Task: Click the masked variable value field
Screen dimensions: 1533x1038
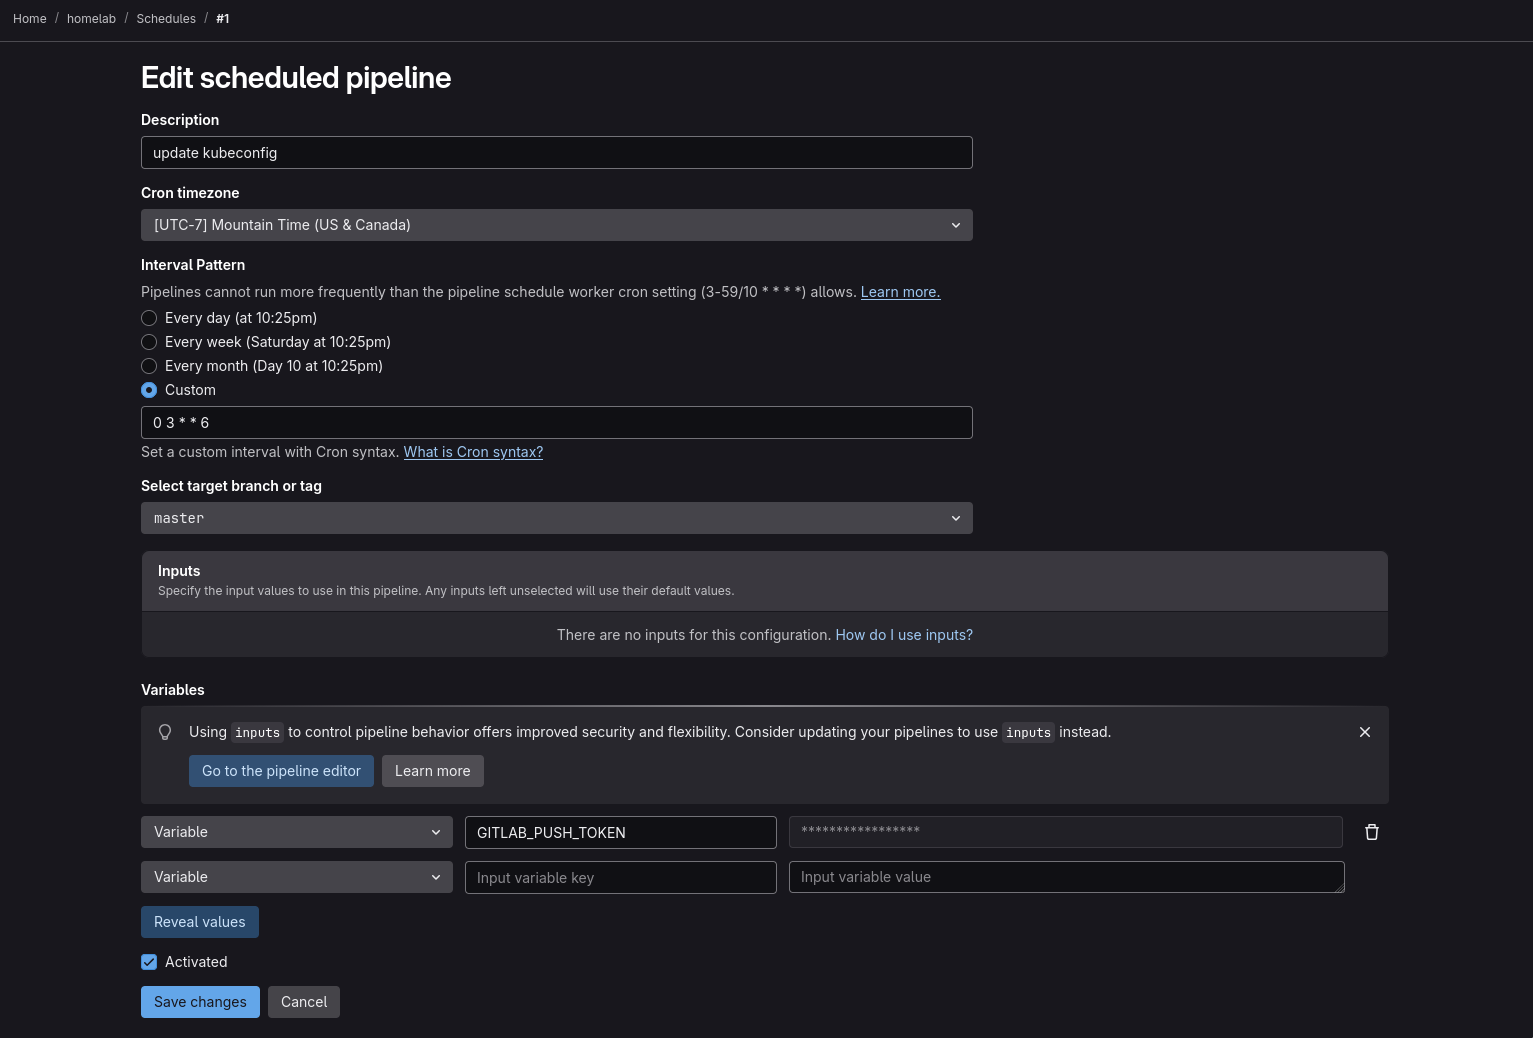Action: pyautogui.click(x=1066, y=832)
